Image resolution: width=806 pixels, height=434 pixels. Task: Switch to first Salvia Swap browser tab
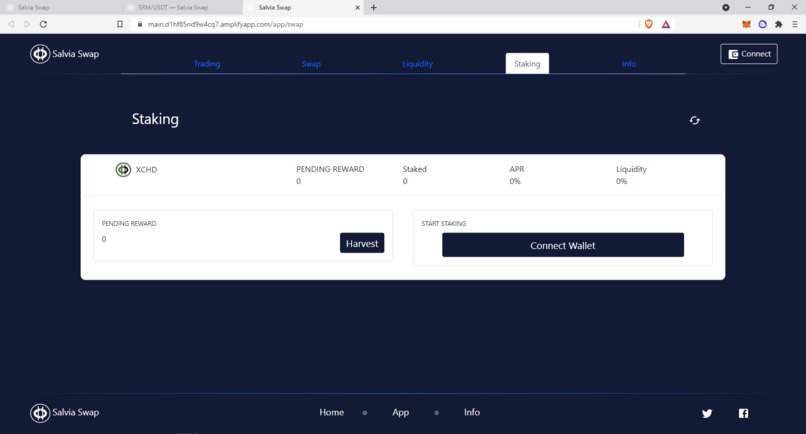coord(60,8)
